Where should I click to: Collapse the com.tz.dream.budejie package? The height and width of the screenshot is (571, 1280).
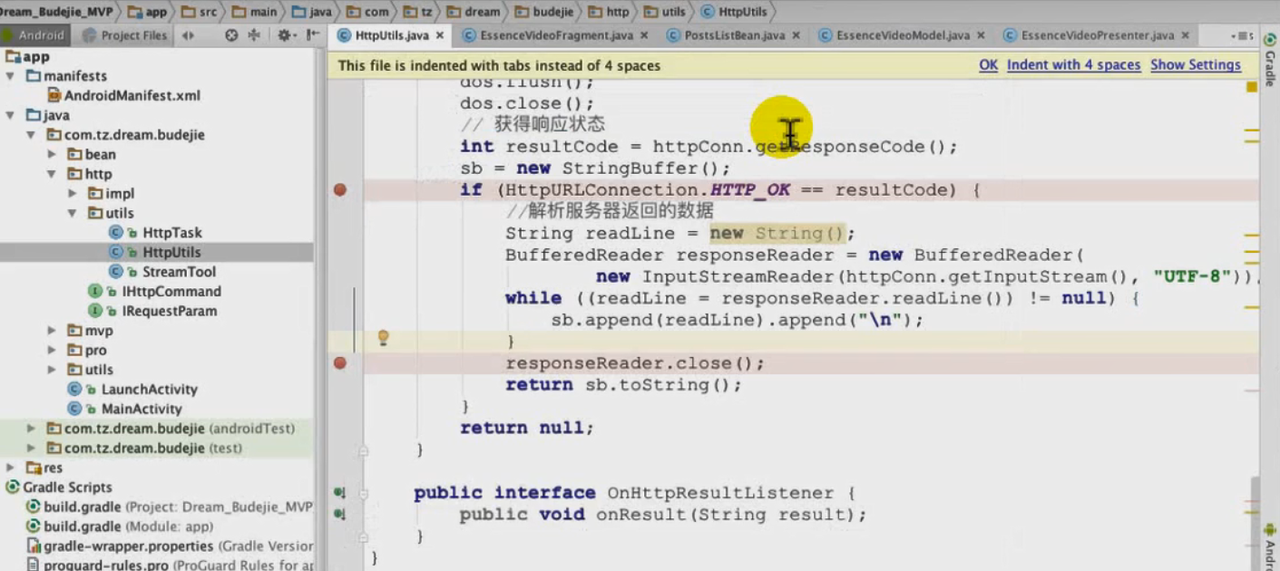(x=32, y=135)
